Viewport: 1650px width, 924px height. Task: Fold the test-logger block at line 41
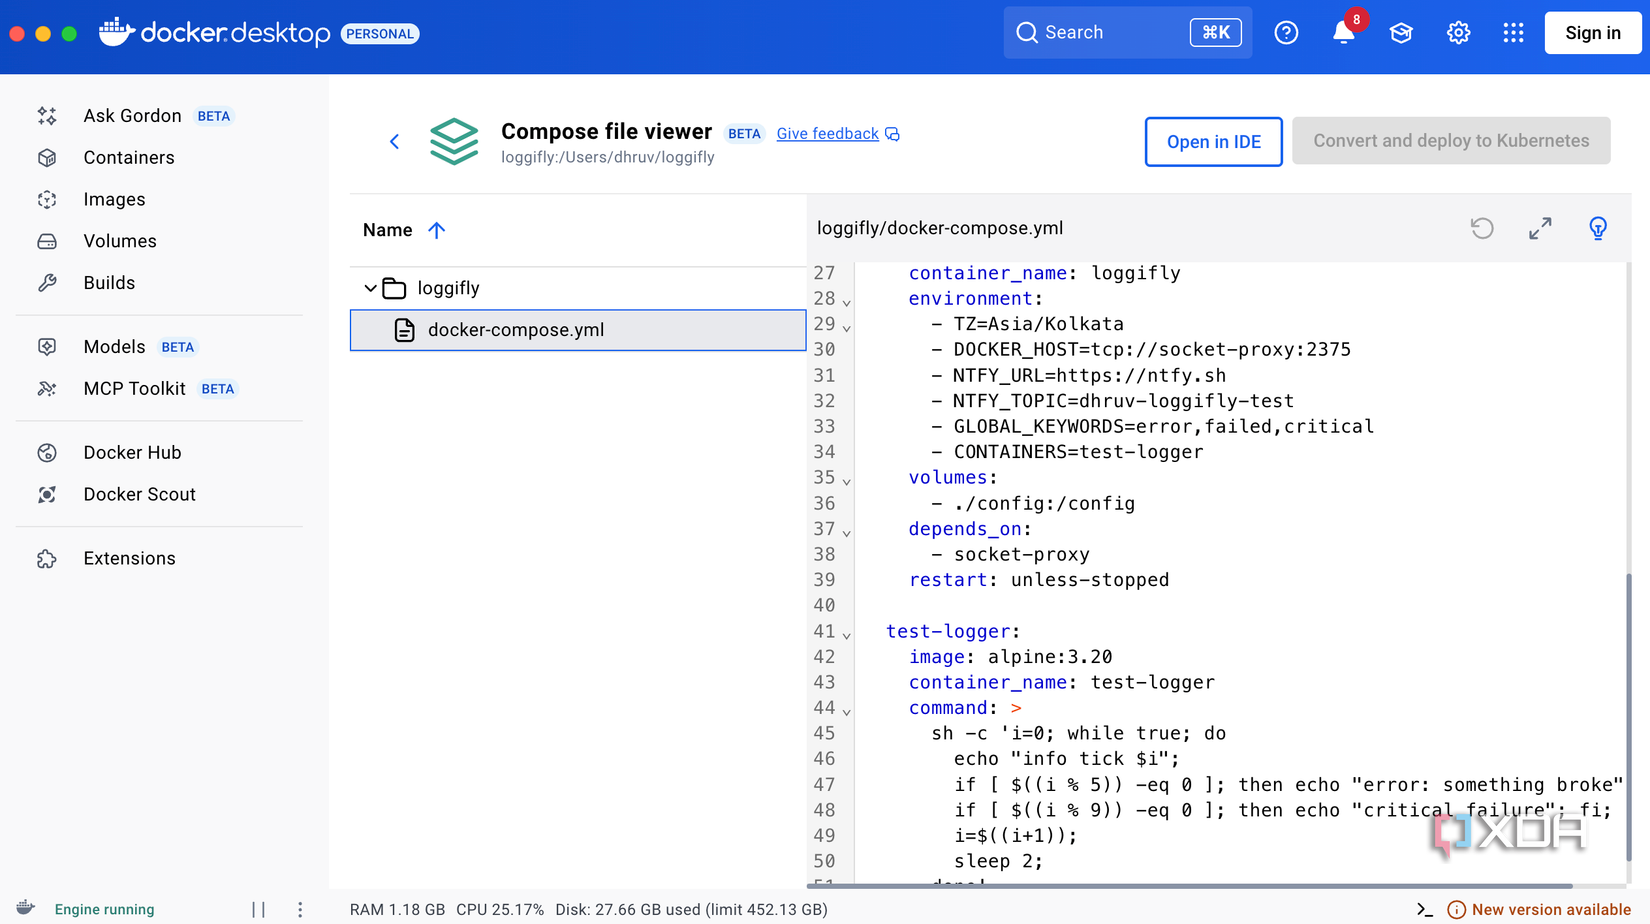pos(847,635)
